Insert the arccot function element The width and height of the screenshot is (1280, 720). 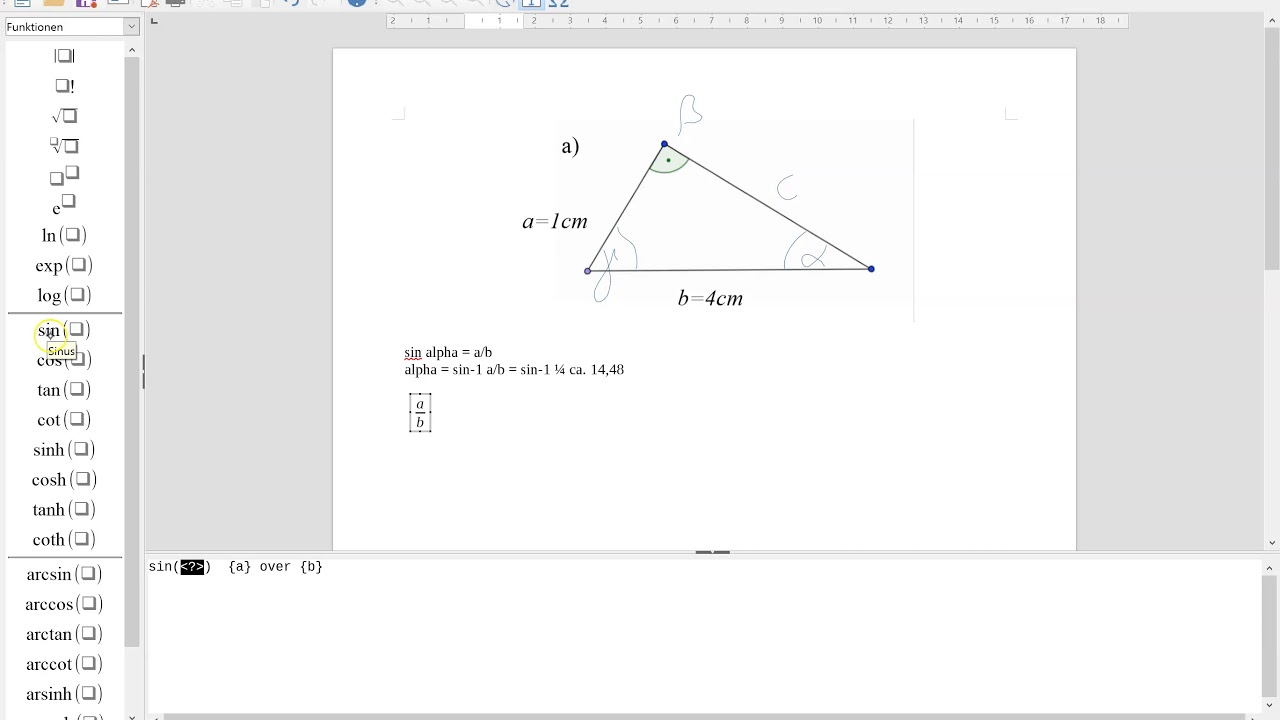pos(64,664)
